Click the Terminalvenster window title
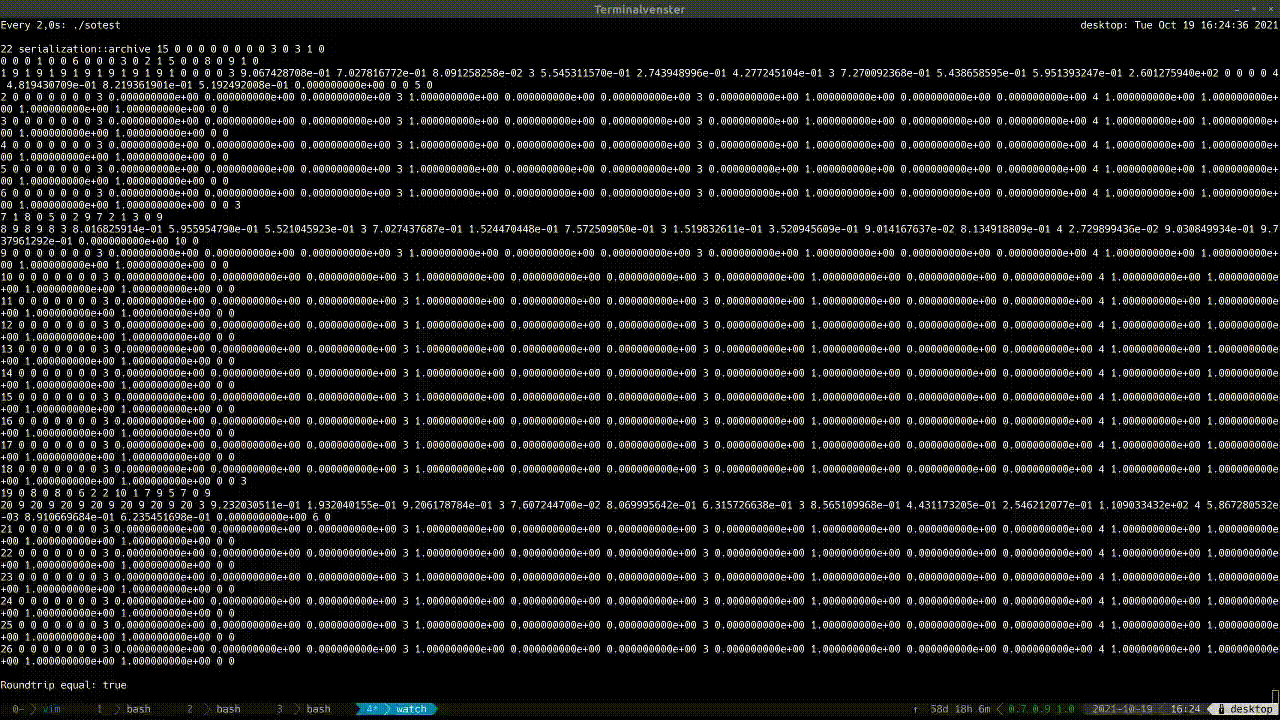The image size is (1280, 720). pos(639,9)
